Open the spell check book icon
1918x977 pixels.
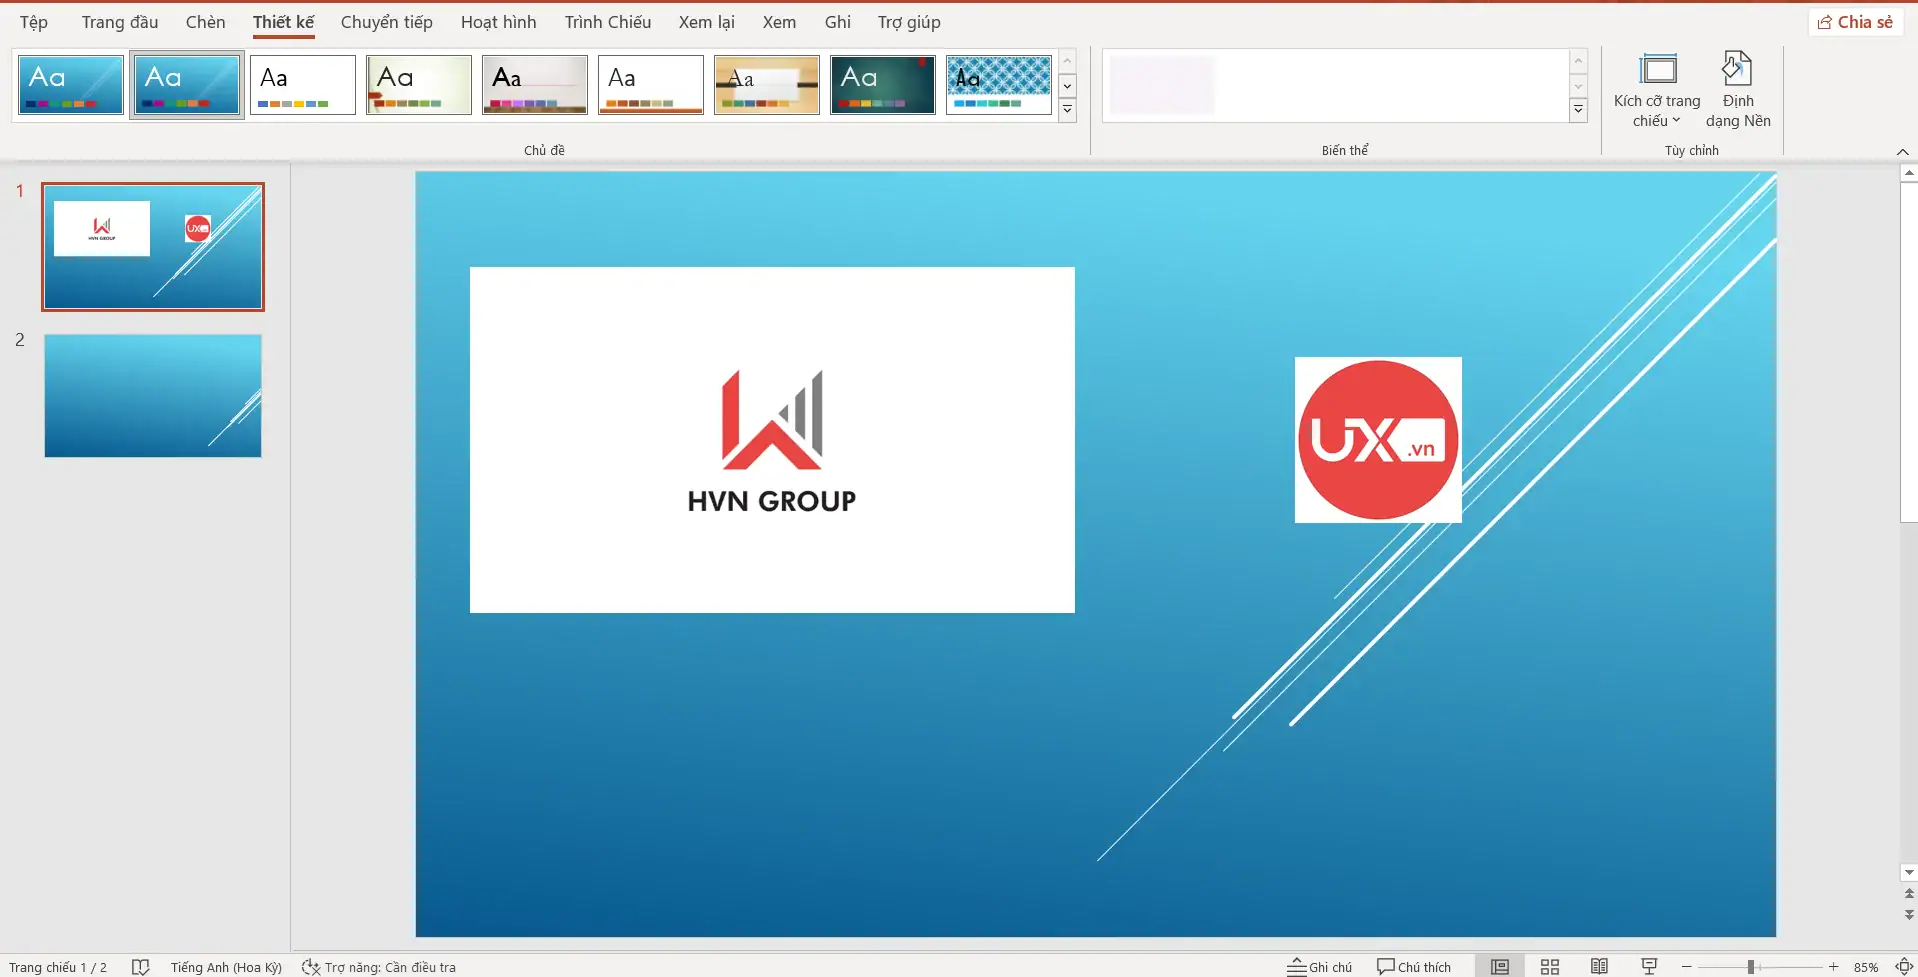click(140, 967)
